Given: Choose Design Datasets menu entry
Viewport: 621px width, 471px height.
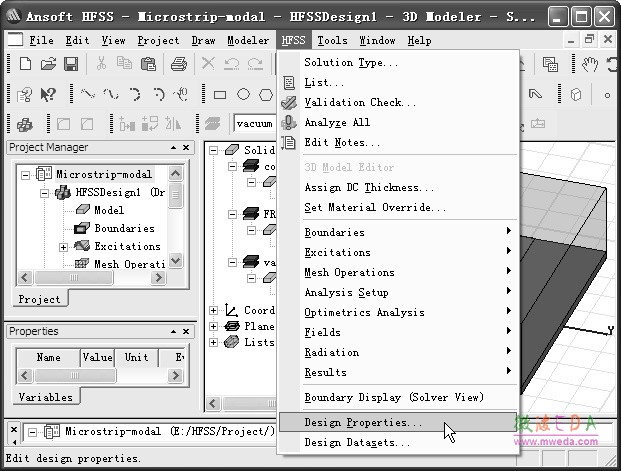Looking at the screenshot, I should click(398, 442).
